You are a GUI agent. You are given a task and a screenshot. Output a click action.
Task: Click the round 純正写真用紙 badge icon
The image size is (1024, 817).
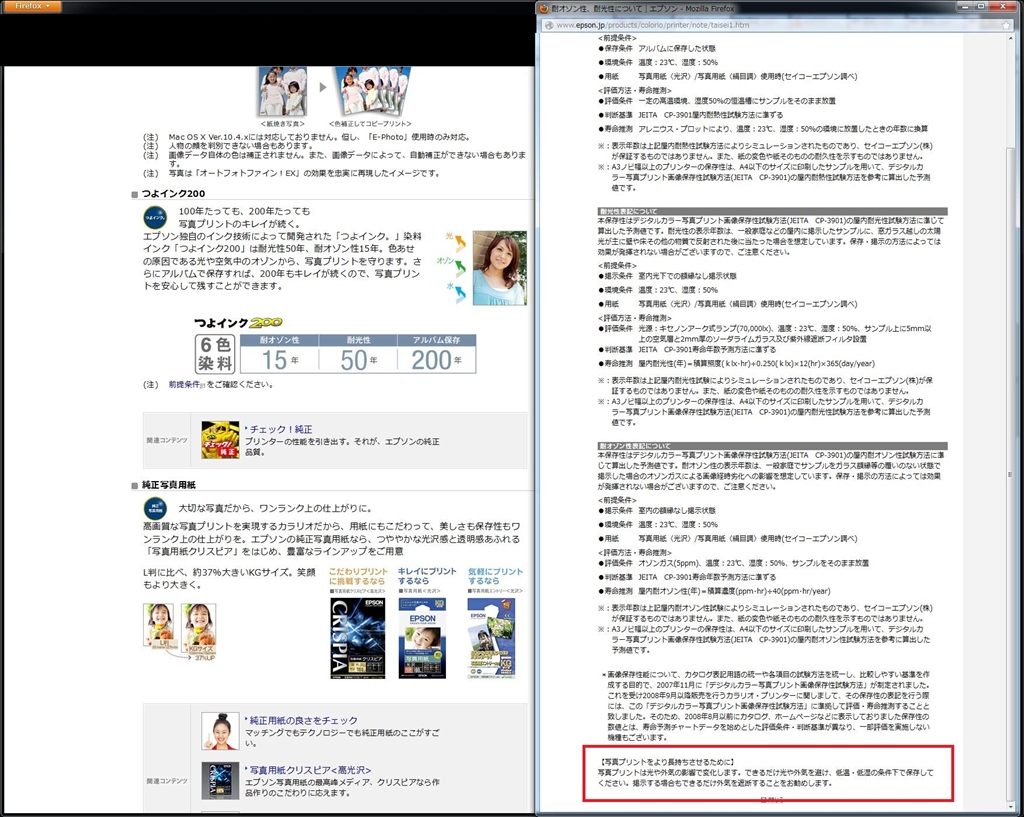click(155, 508)
